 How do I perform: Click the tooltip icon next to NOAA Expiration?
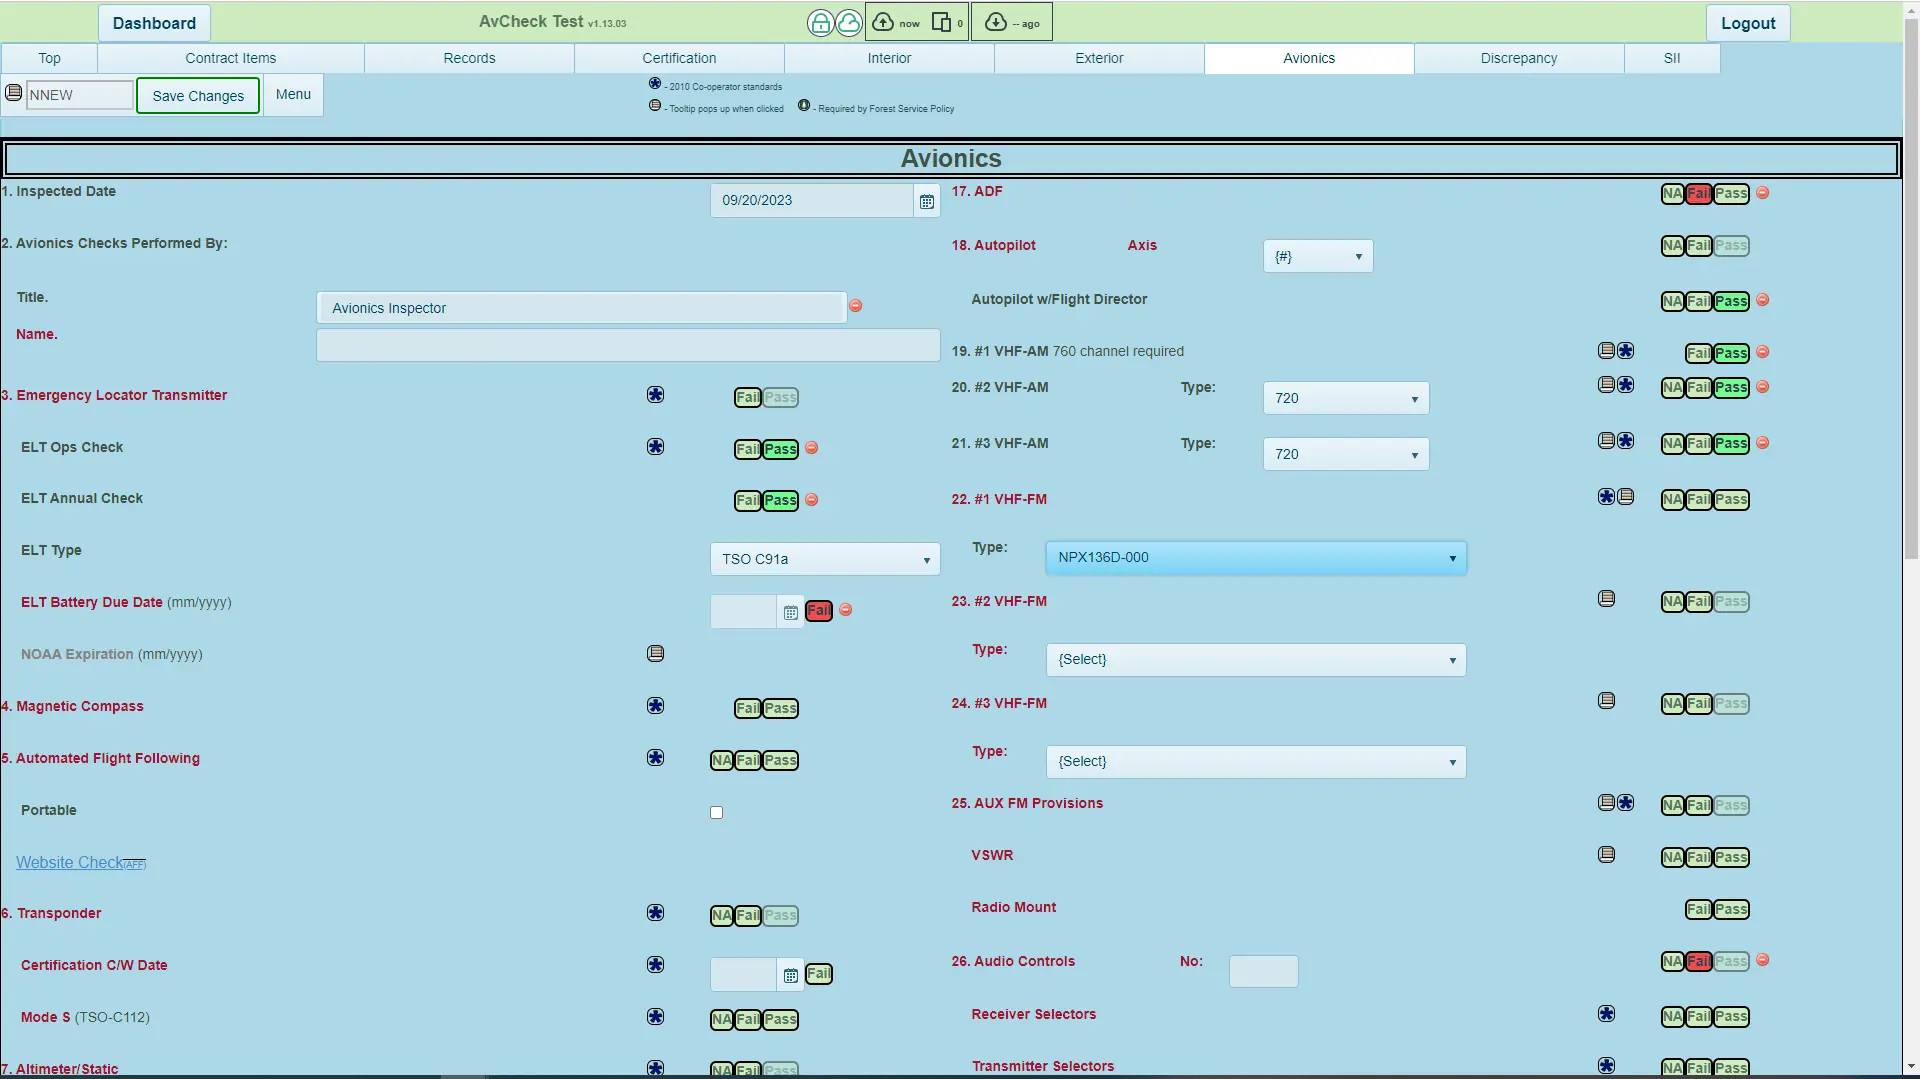pyautogui.click(x=655, y=652)
